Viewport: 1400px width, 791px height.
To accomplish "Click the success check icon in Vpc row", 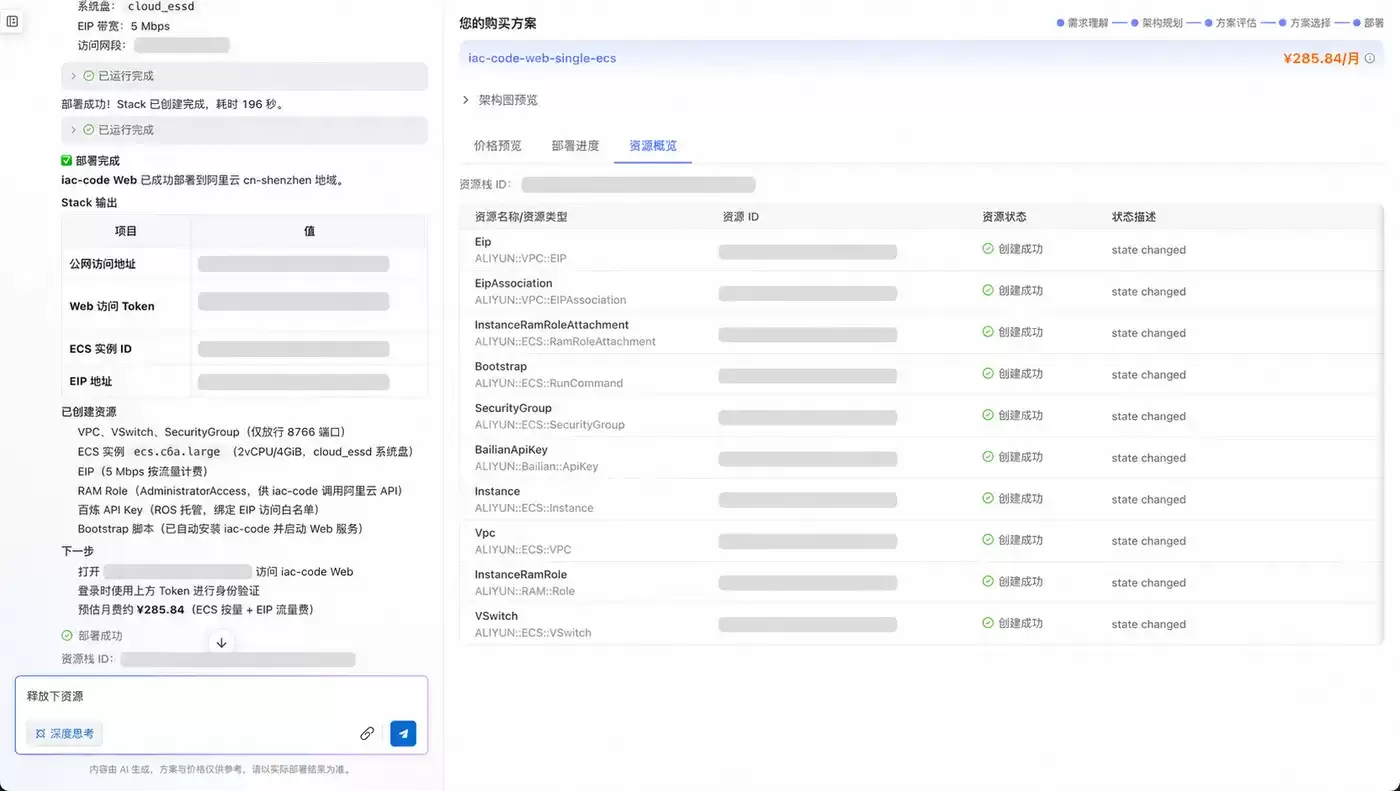I will [x=988, y=540].
